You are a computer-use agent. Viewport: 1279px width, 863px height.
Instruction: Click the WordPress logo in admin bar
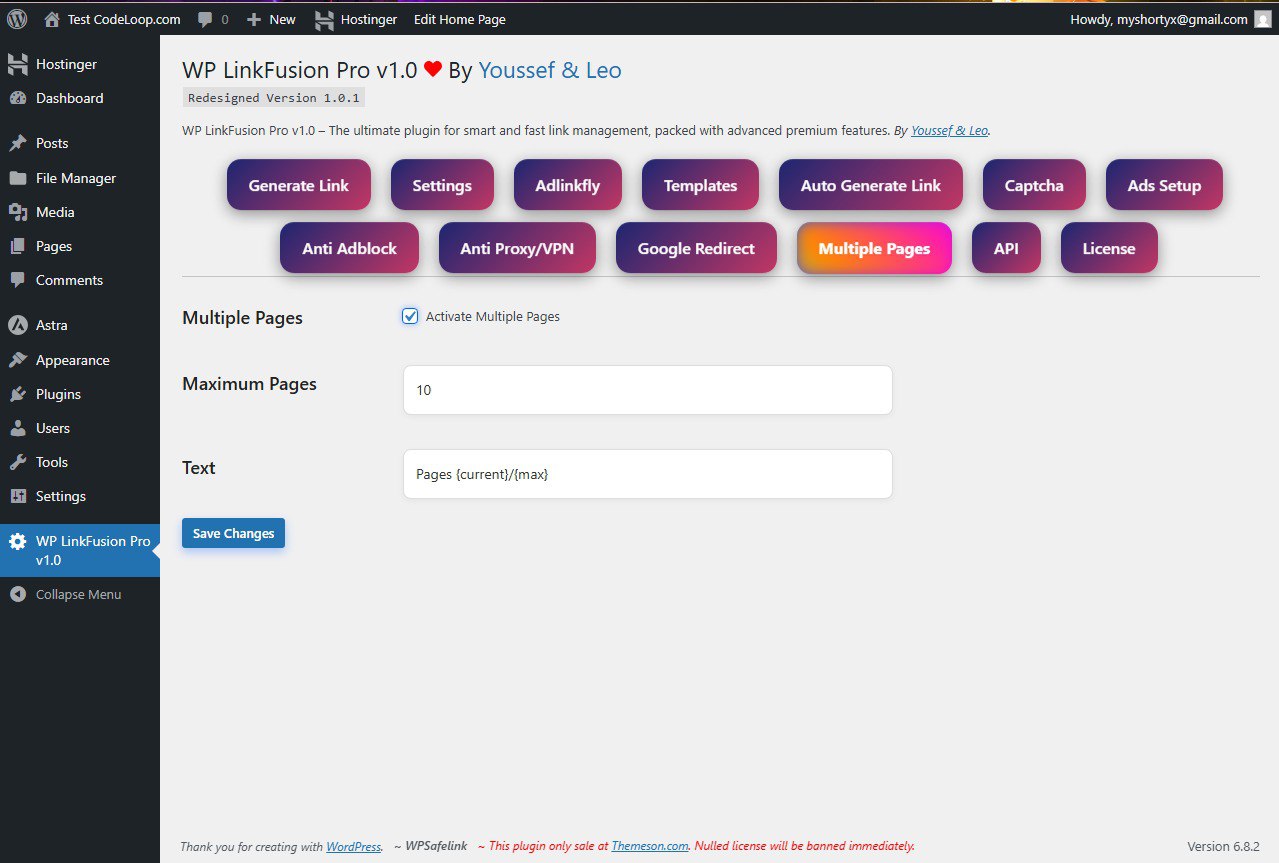[x=17, y=19]
